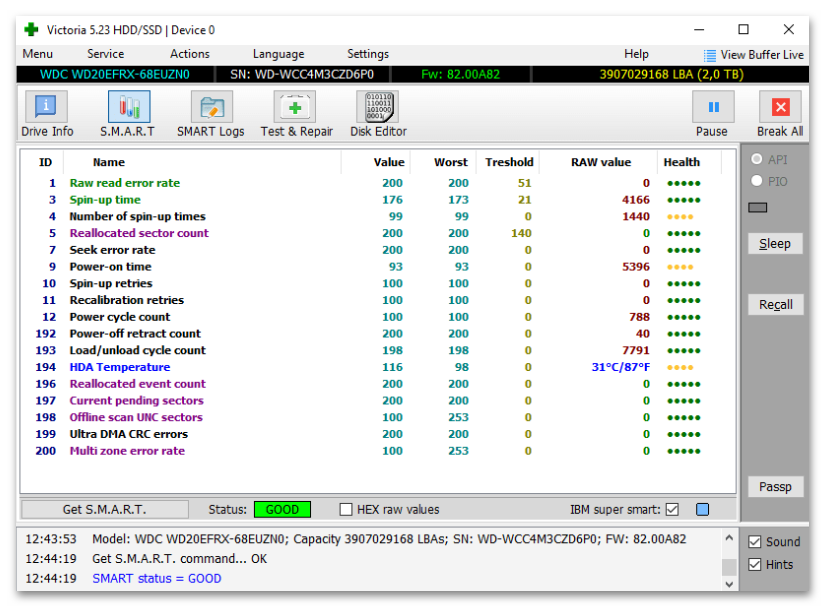
Task: Toggle the IBM super smart checkbox
Action: pos(672,510)
